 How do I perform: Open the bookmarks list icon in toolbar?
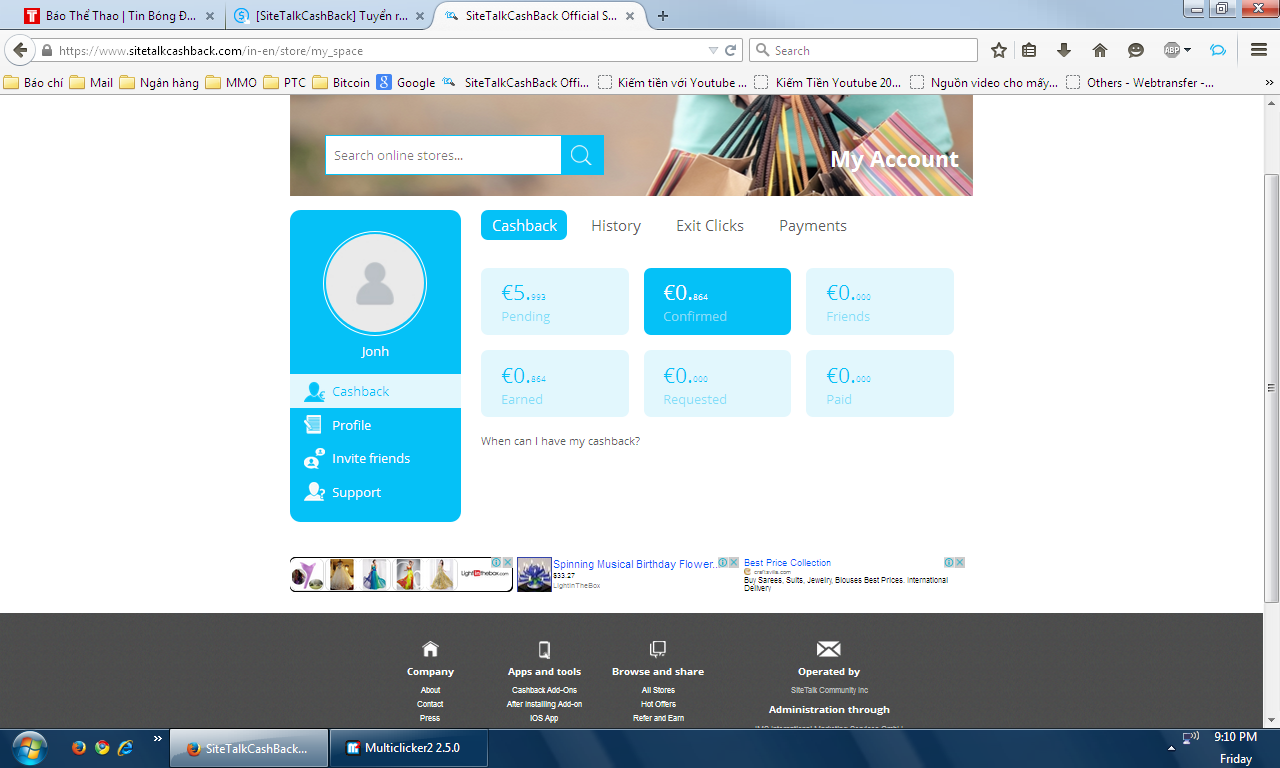point(1029,50)
